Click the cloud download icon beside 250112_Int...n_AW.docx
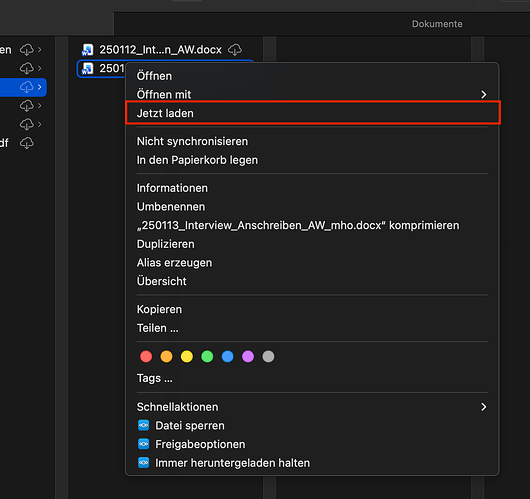The image size is (530, 499). (x=235, y=50)
